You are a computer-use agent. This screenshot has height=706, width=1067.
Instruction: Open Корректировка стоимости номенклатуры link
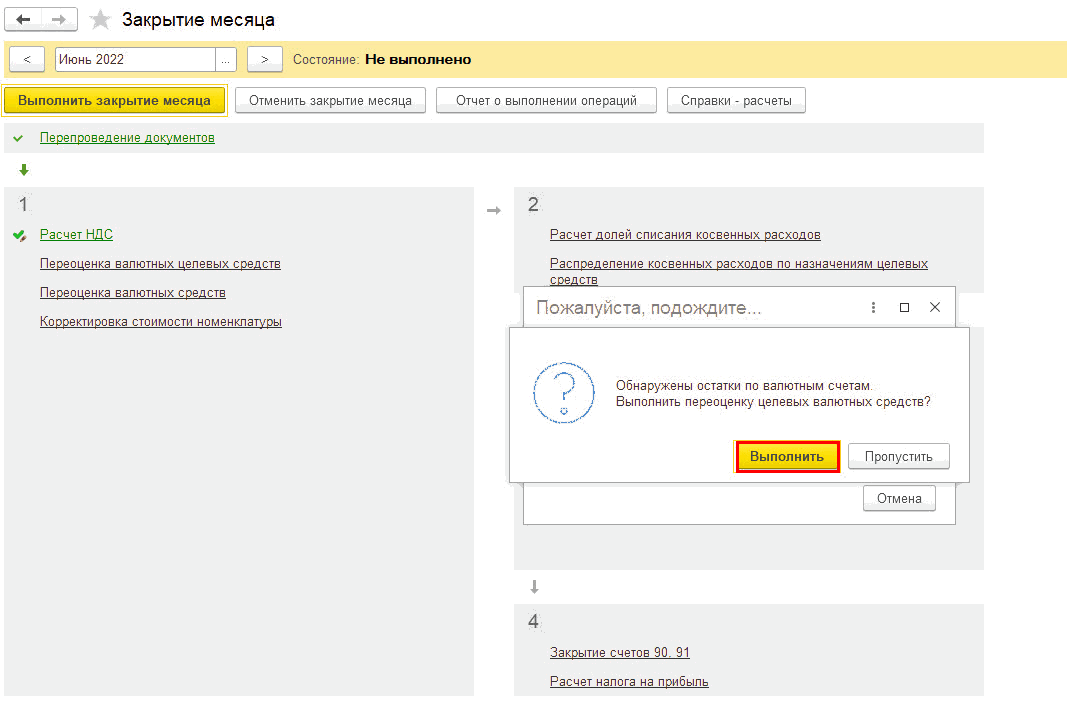click(x=160, y=322)
